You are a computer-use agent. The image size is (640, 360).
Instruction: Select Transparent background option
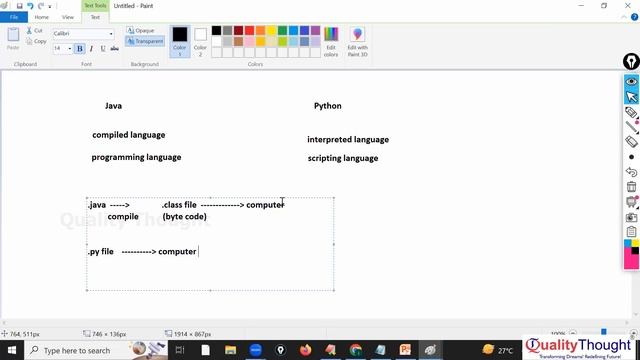pos(145,41)
